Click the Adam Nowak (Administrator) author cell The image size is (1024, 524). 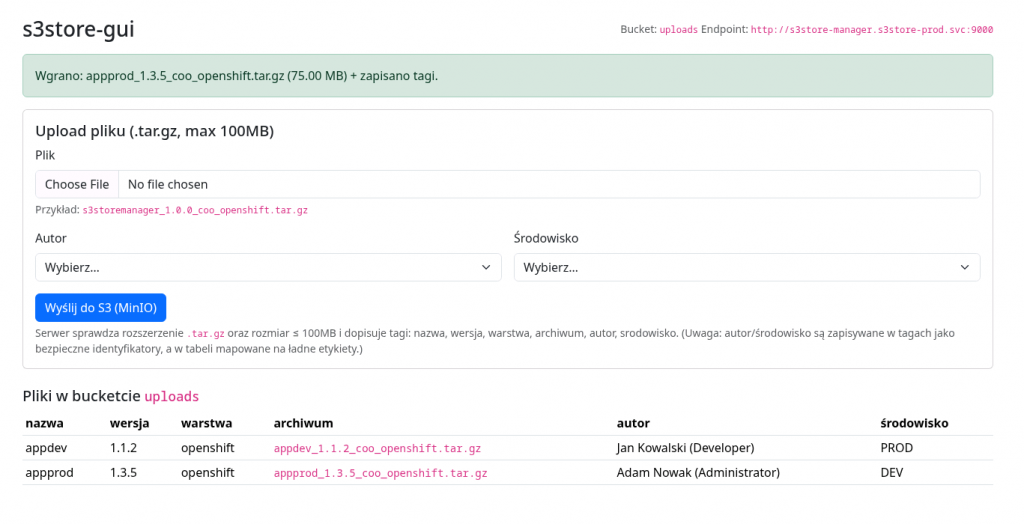coord(698,472)
